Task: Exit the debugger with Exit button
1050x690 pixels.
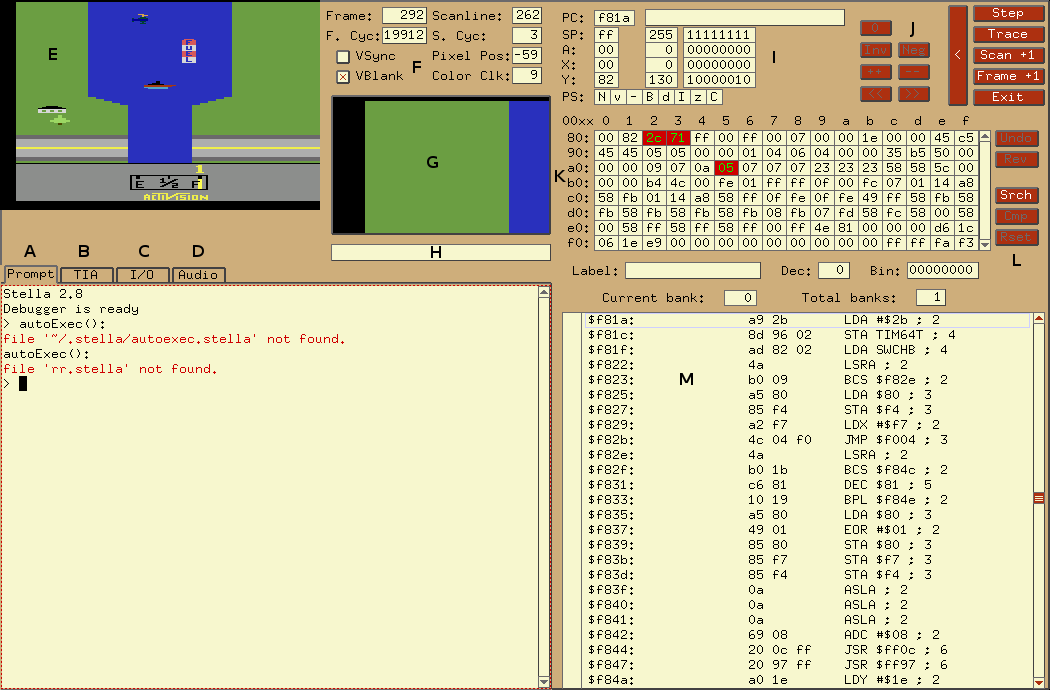Action: [x=1007, y=97]
